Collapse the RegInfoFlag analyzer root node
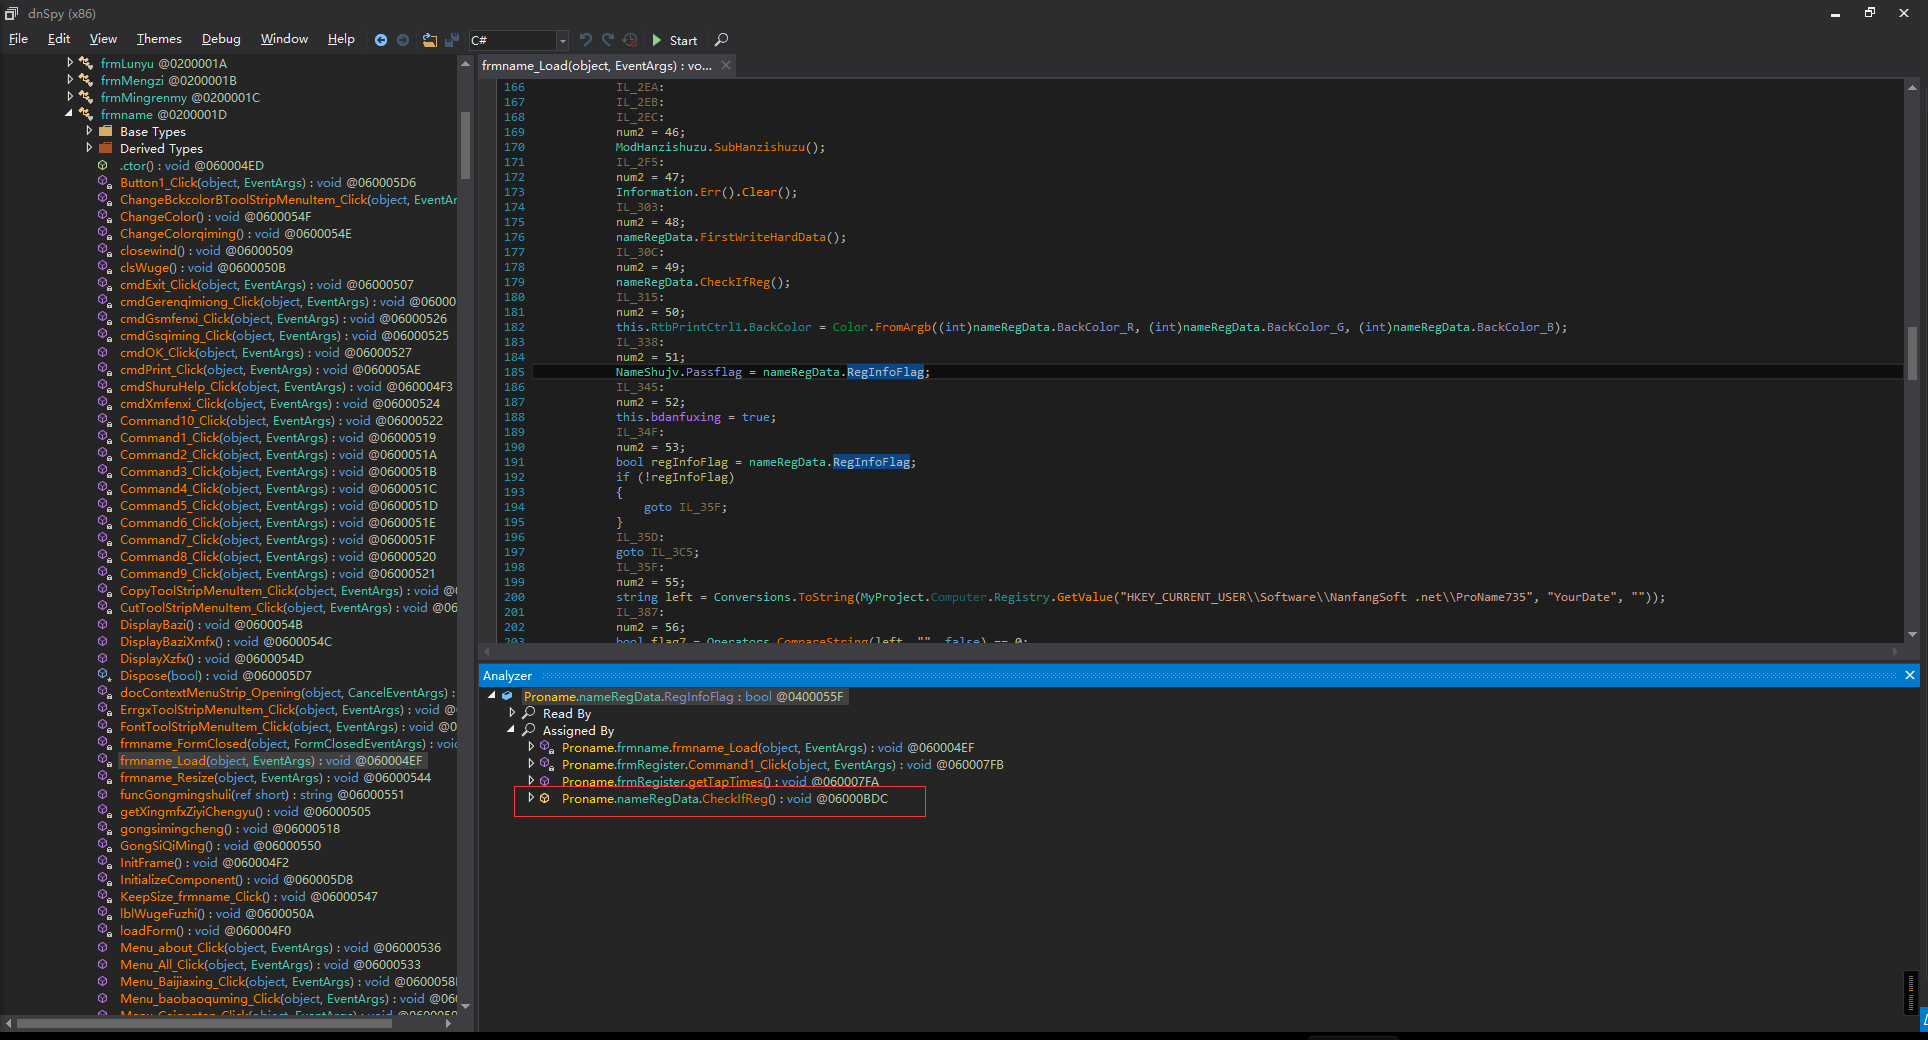The width and height of the screenshot is (1928, 1040). [492, 696]
